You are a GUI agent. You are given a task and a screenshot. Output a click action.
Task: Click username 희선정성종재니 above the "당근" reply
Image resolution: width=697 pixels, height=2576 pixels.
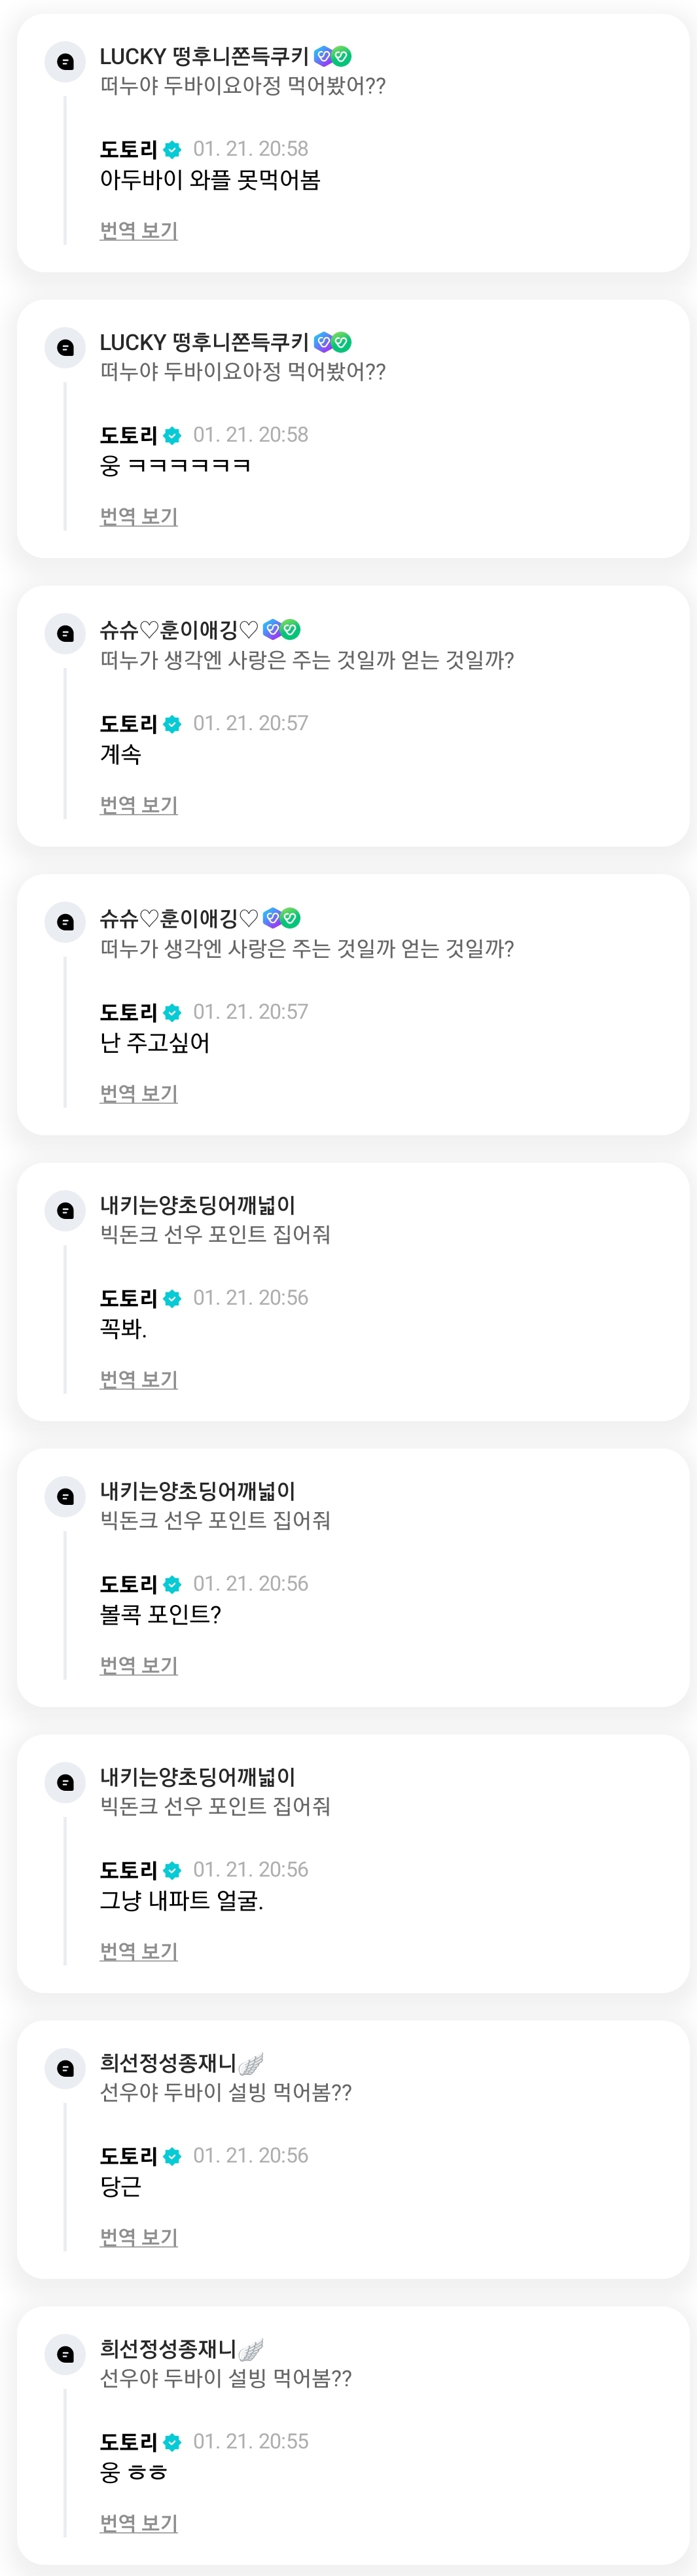pos(167,2063)
